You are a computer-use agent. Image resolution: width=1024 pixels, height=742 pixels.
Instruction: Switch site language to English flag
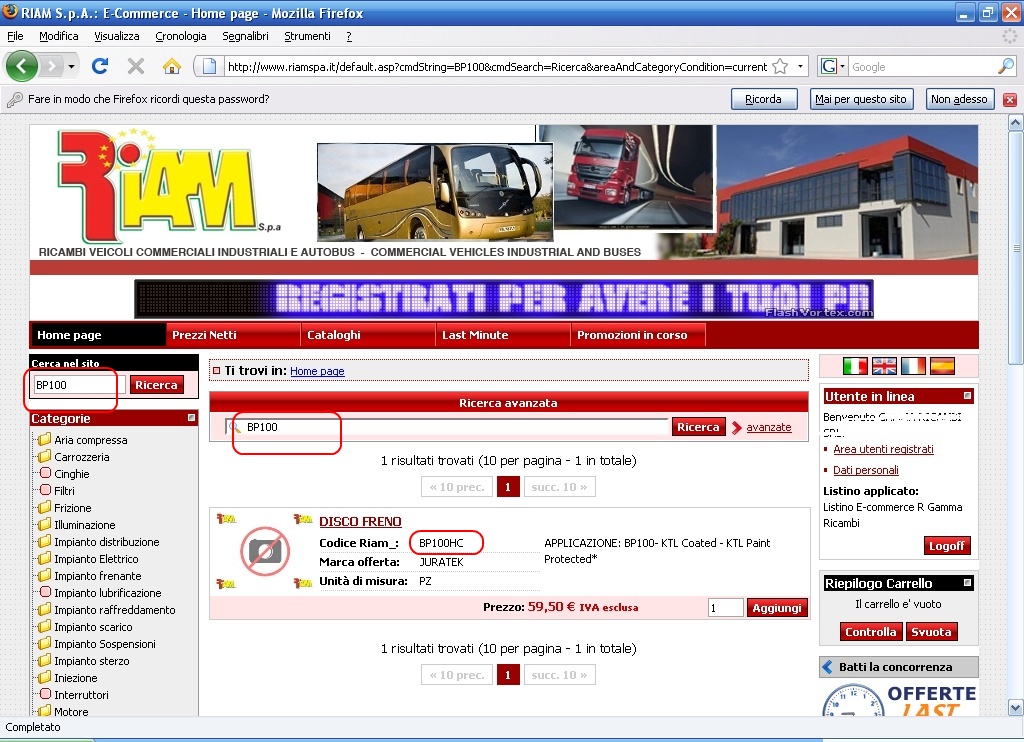[884, 366]
